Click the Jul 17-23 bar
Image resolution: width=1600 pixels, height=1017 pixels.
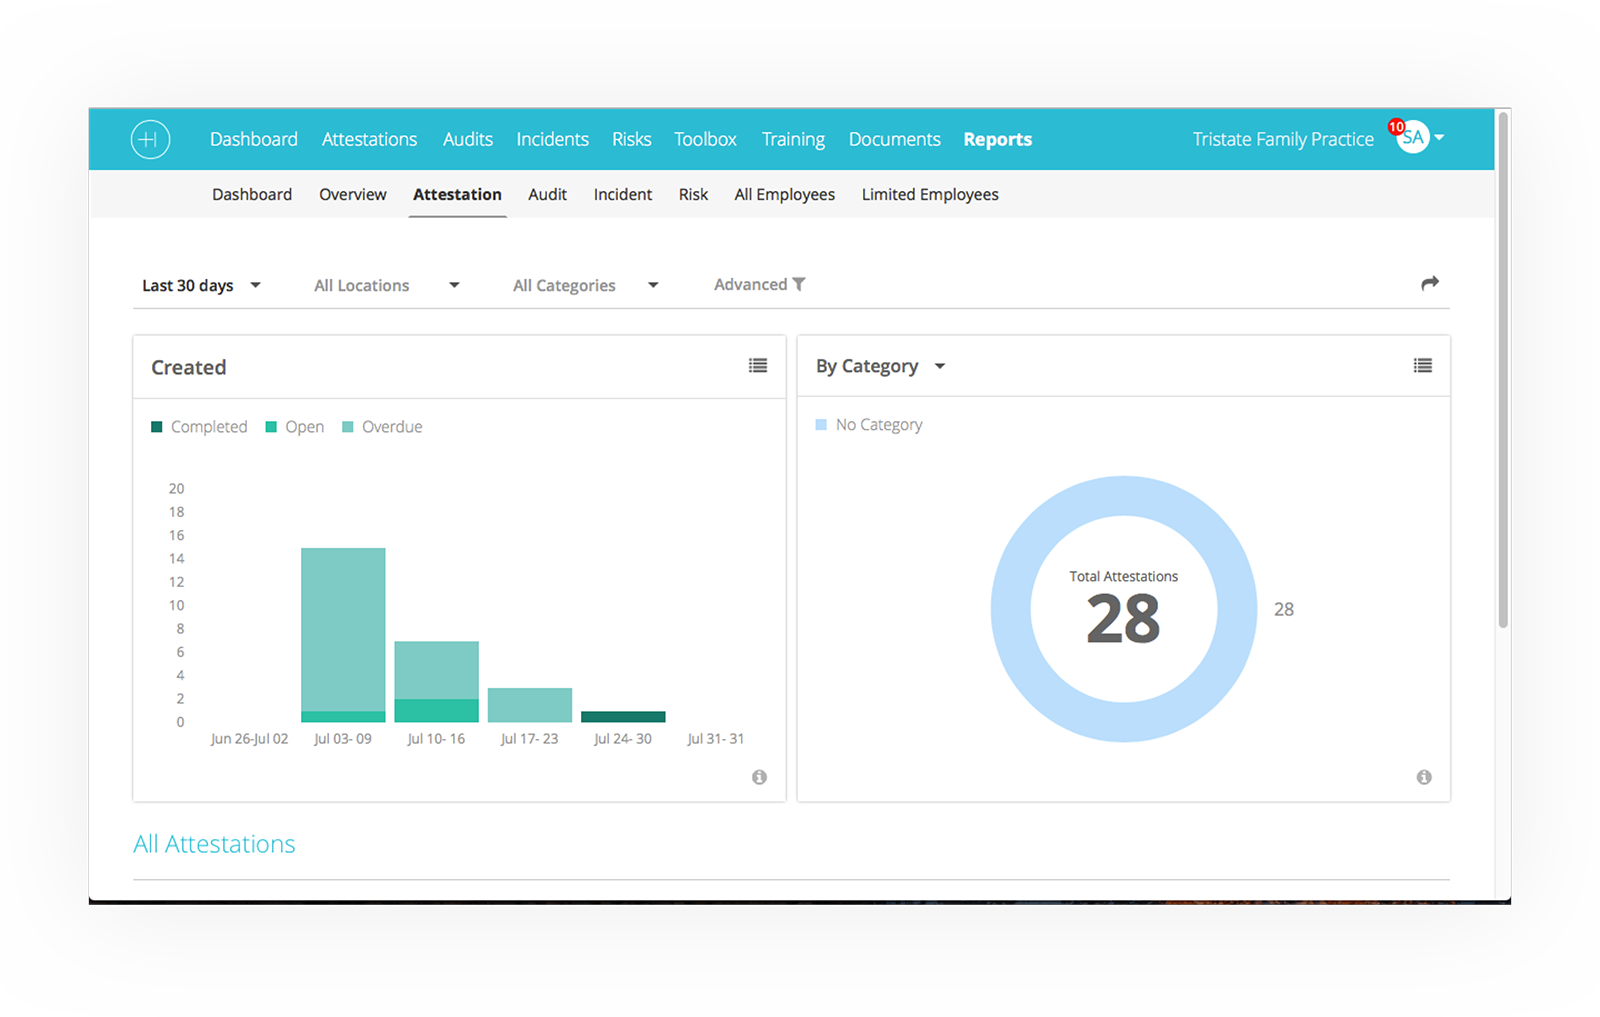[x=529, y=704]
